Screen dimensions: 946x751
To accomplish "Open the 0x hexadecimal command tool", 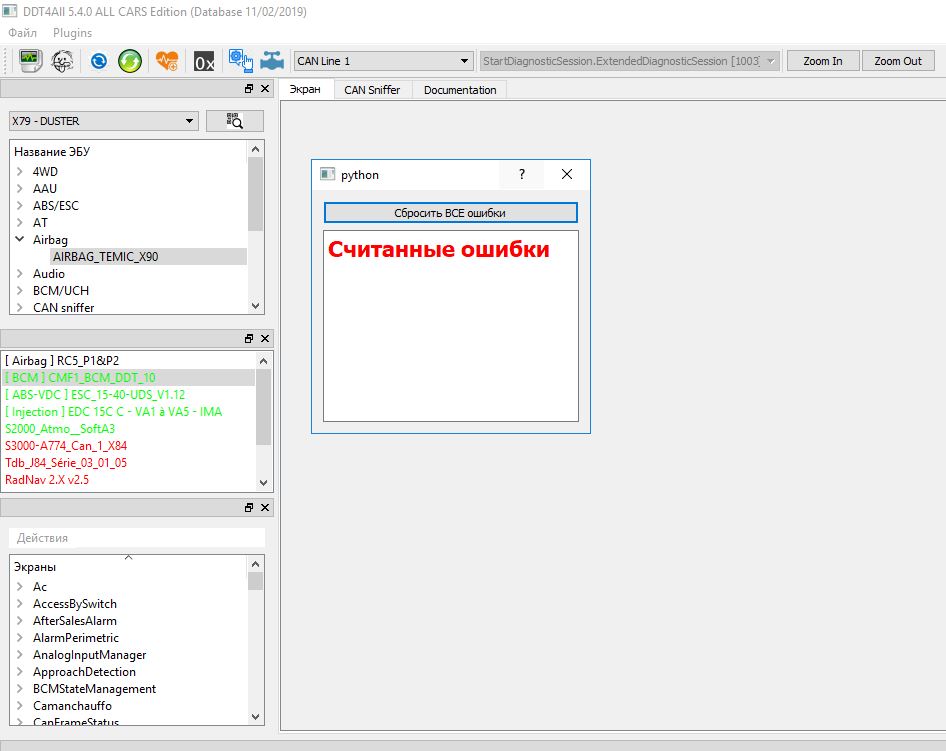I will click(x=204, y=61).
